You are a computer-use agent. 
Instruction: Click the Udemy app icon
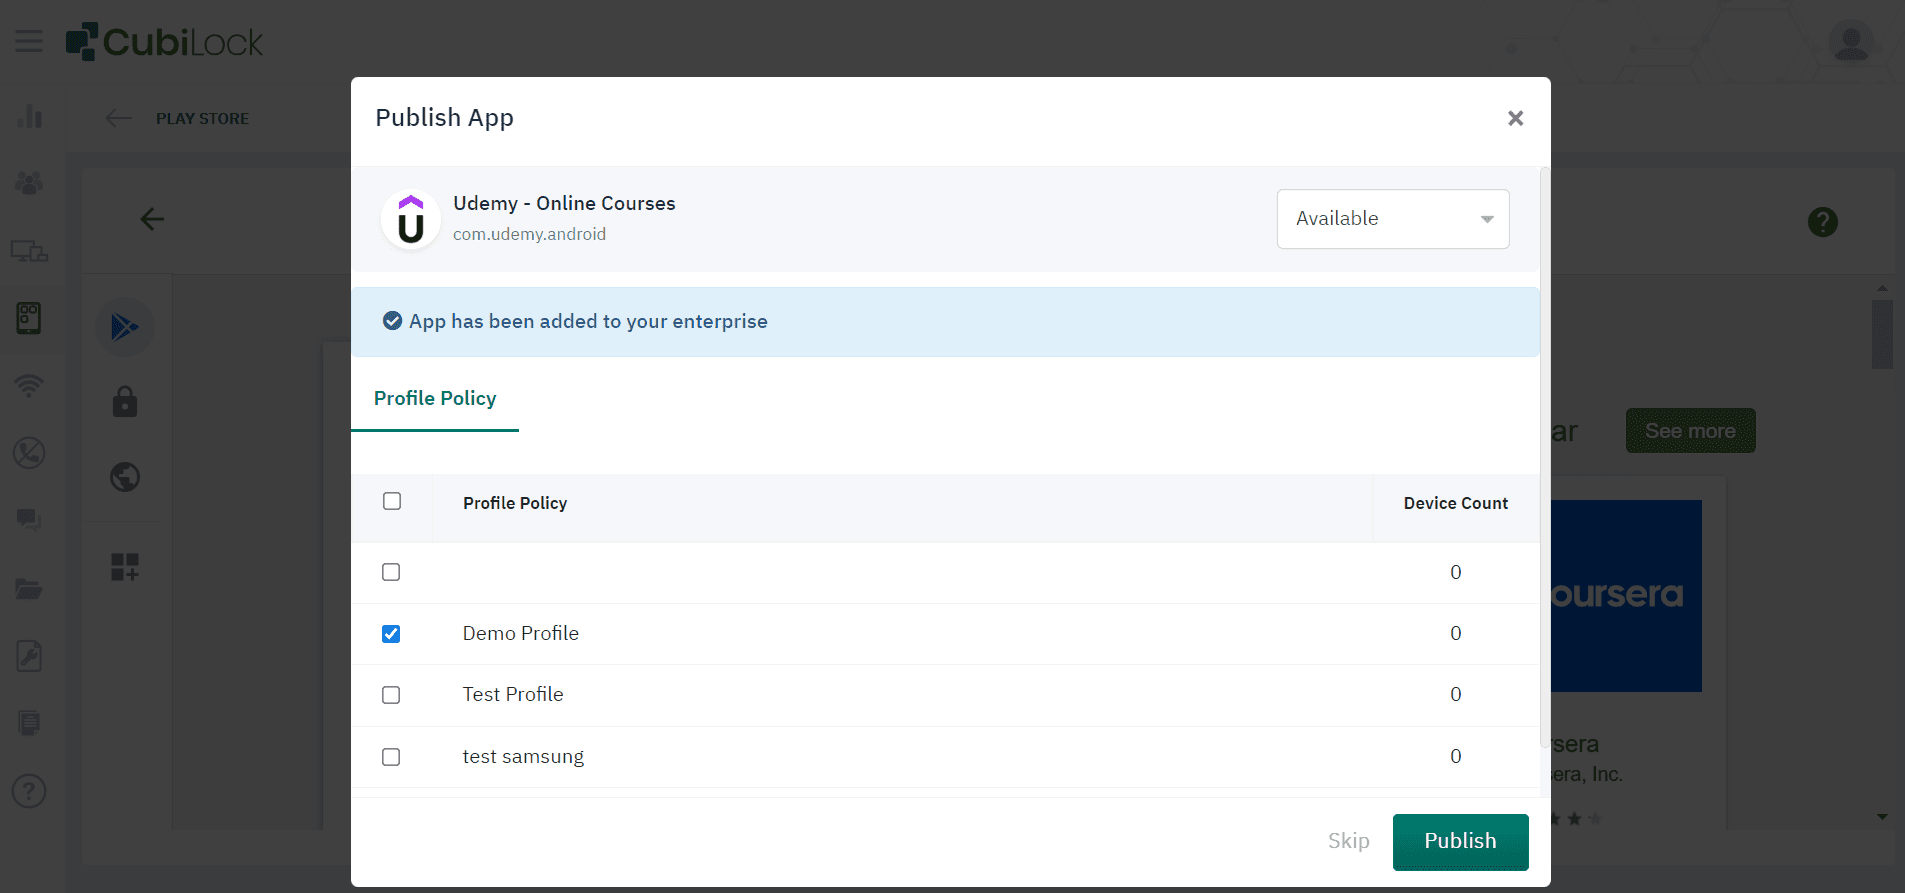point(411,219)
